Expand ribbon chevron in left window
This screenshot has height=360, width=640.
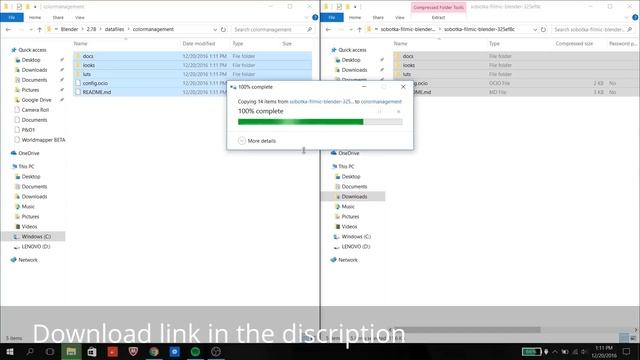(x=307, y=18)
